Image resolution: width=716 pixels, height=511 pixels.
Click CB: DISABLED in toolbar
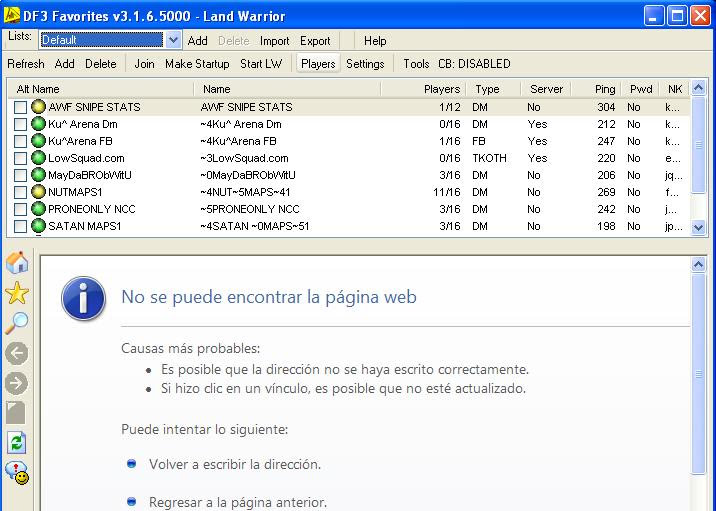point(474,64)
